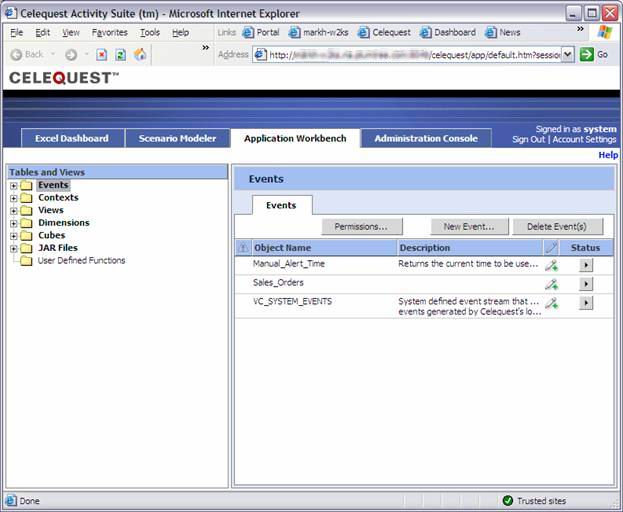Image resolution: width=623 pixels, height=512 pixels.
Task: Click the Events folder icon
Action: point(26,185)
